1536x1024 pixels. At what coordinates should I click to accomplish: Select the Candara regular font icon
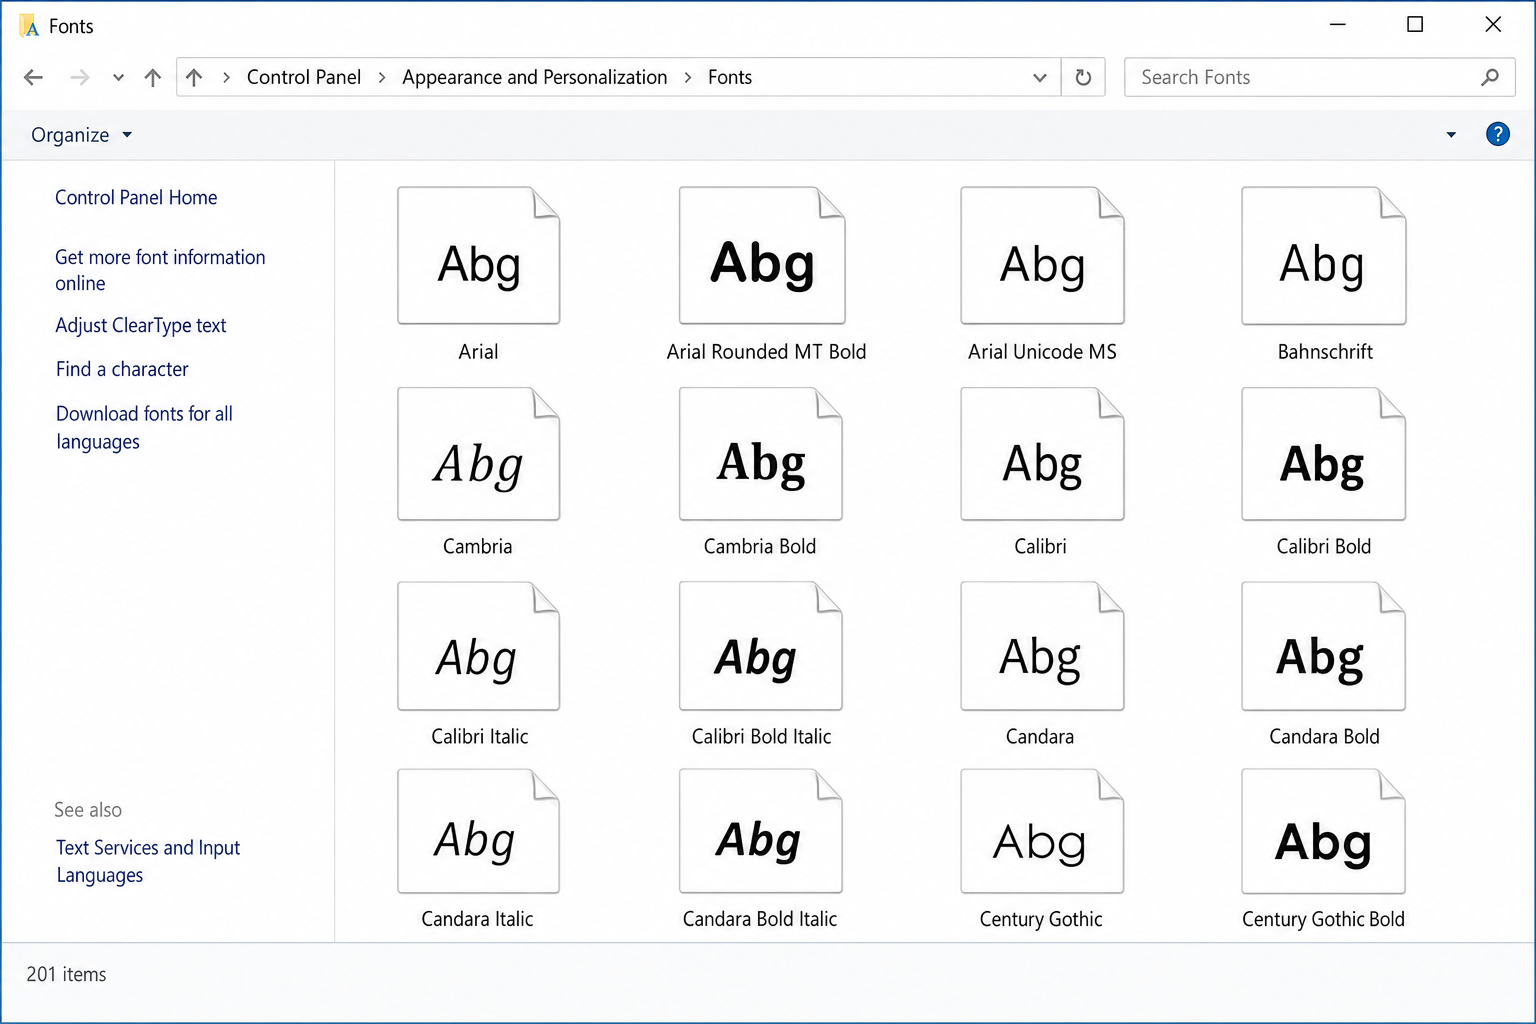pos(1042,646)
